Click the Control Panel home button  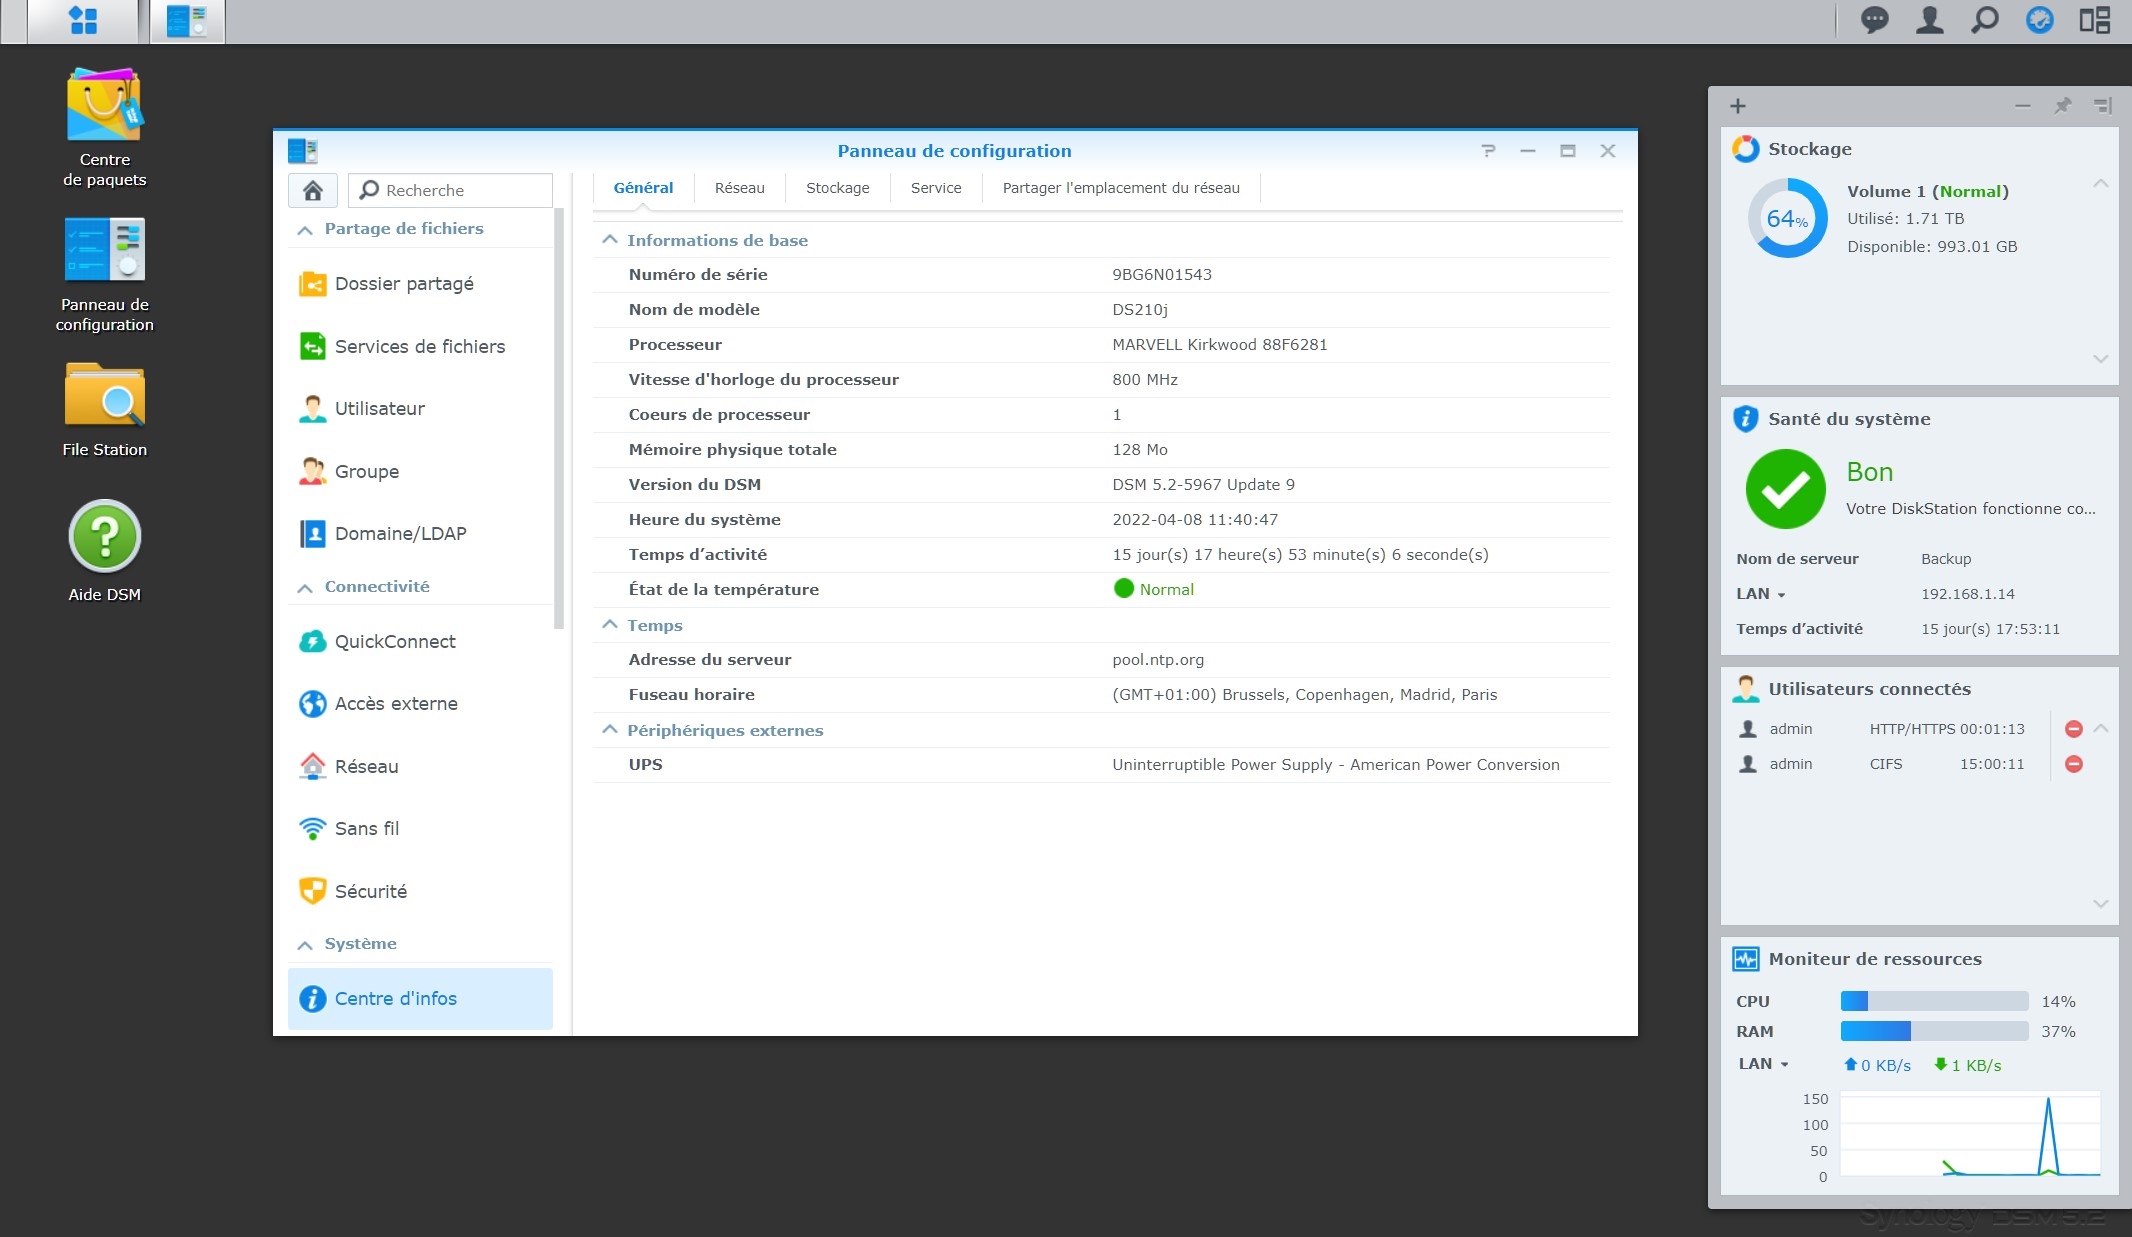pyautogui.click(x=313, y=190)
